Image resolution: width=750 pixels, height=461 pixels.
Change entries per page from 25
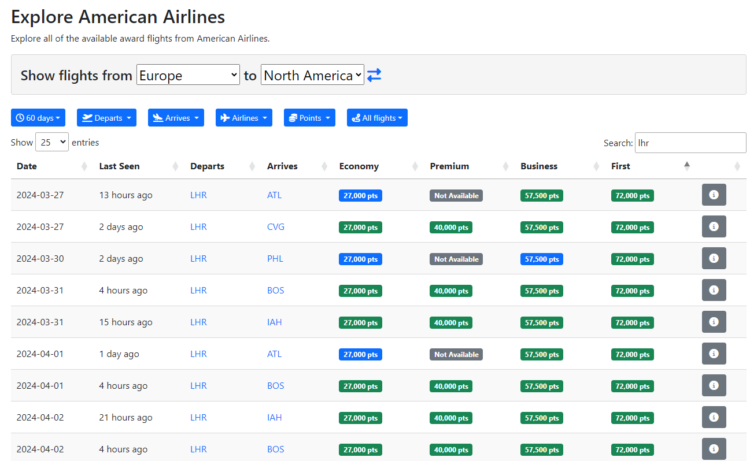point(52,143)
